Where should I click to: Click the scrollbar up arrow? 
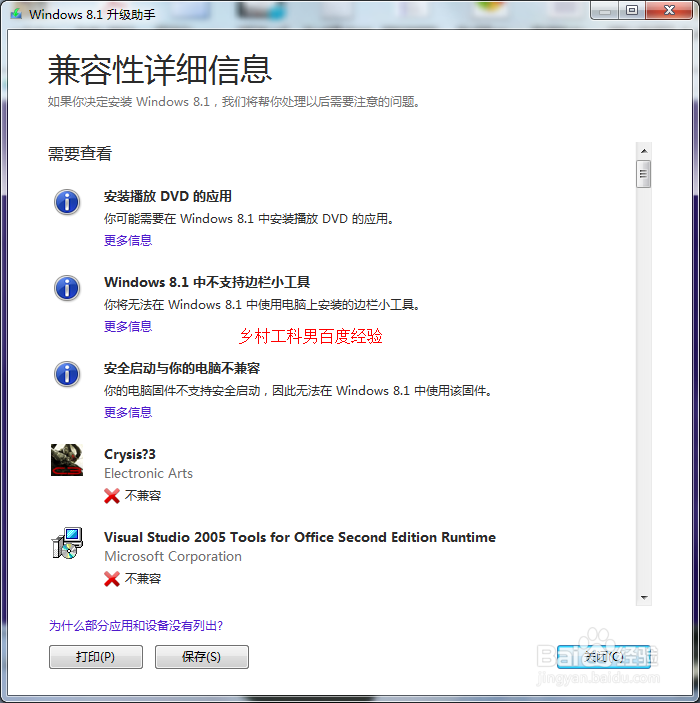(644, 151)
